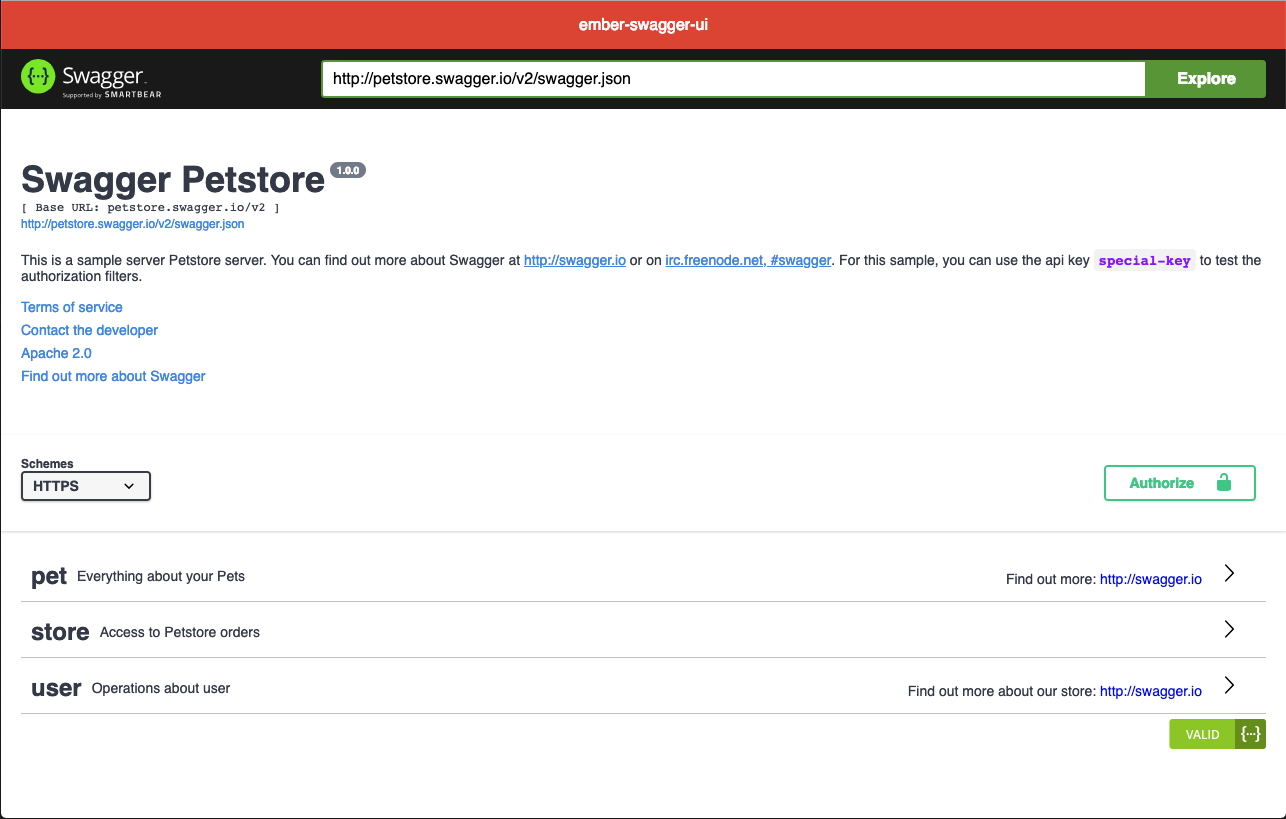Click the store tag heading
Screen dimensions: 1286x819
60,632
